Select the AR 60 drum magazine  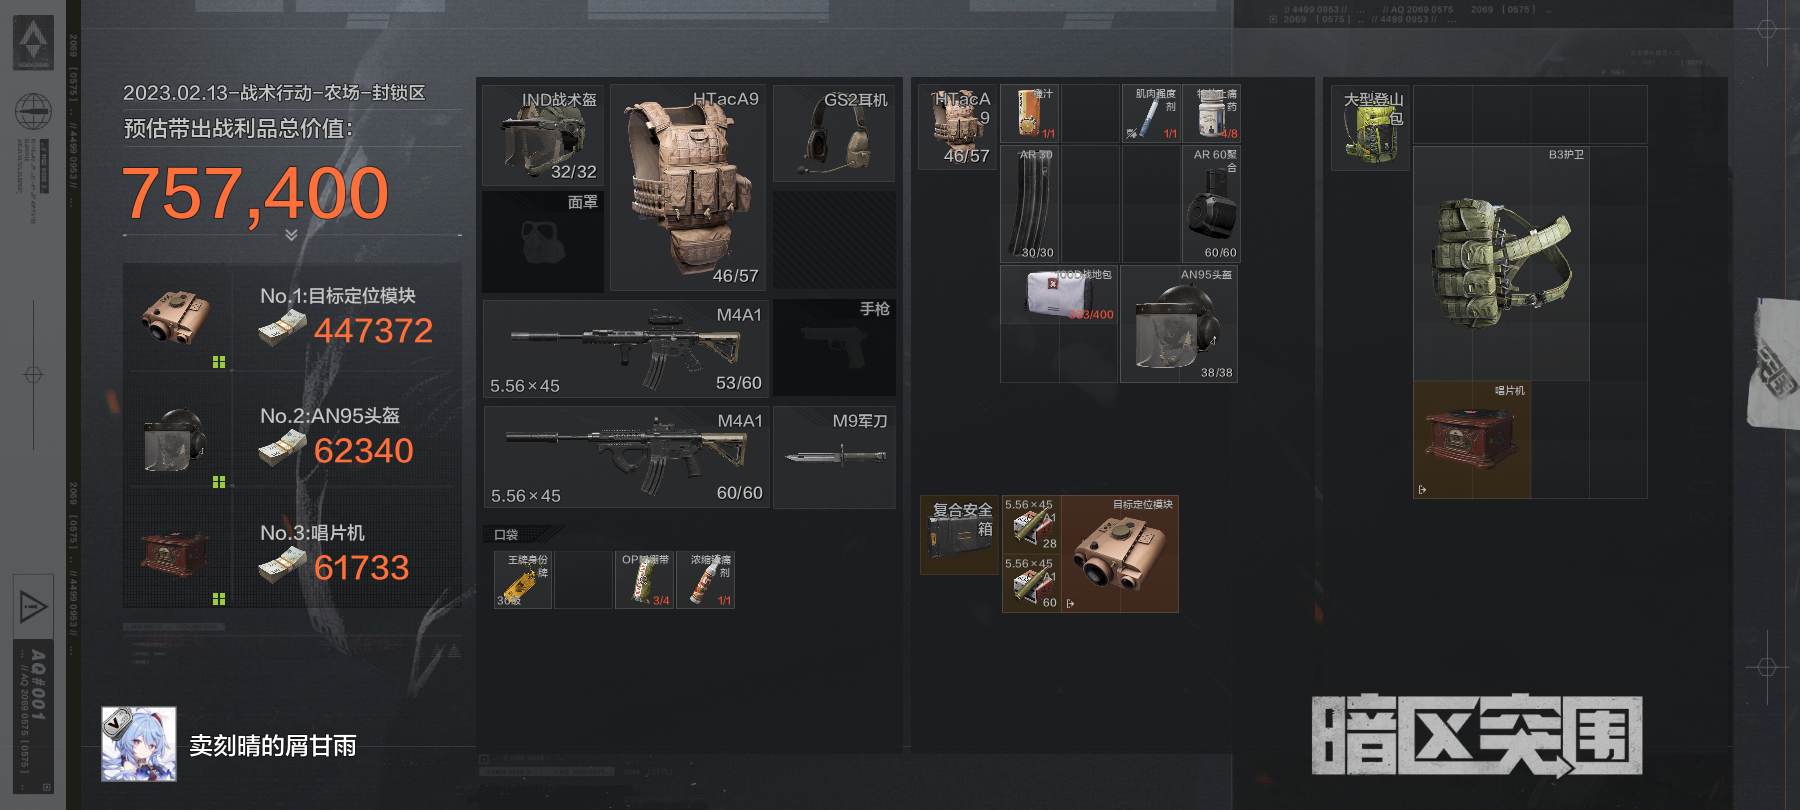pos(1211,204)
